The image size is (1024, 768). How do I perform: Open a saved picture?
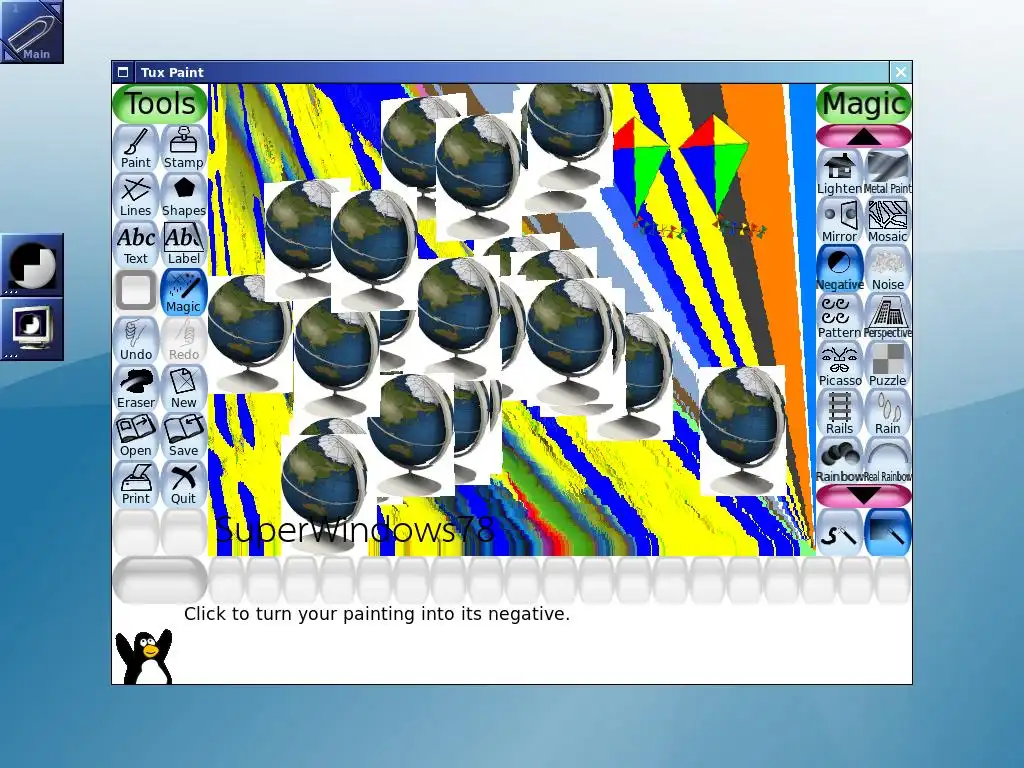click(136, 436)
